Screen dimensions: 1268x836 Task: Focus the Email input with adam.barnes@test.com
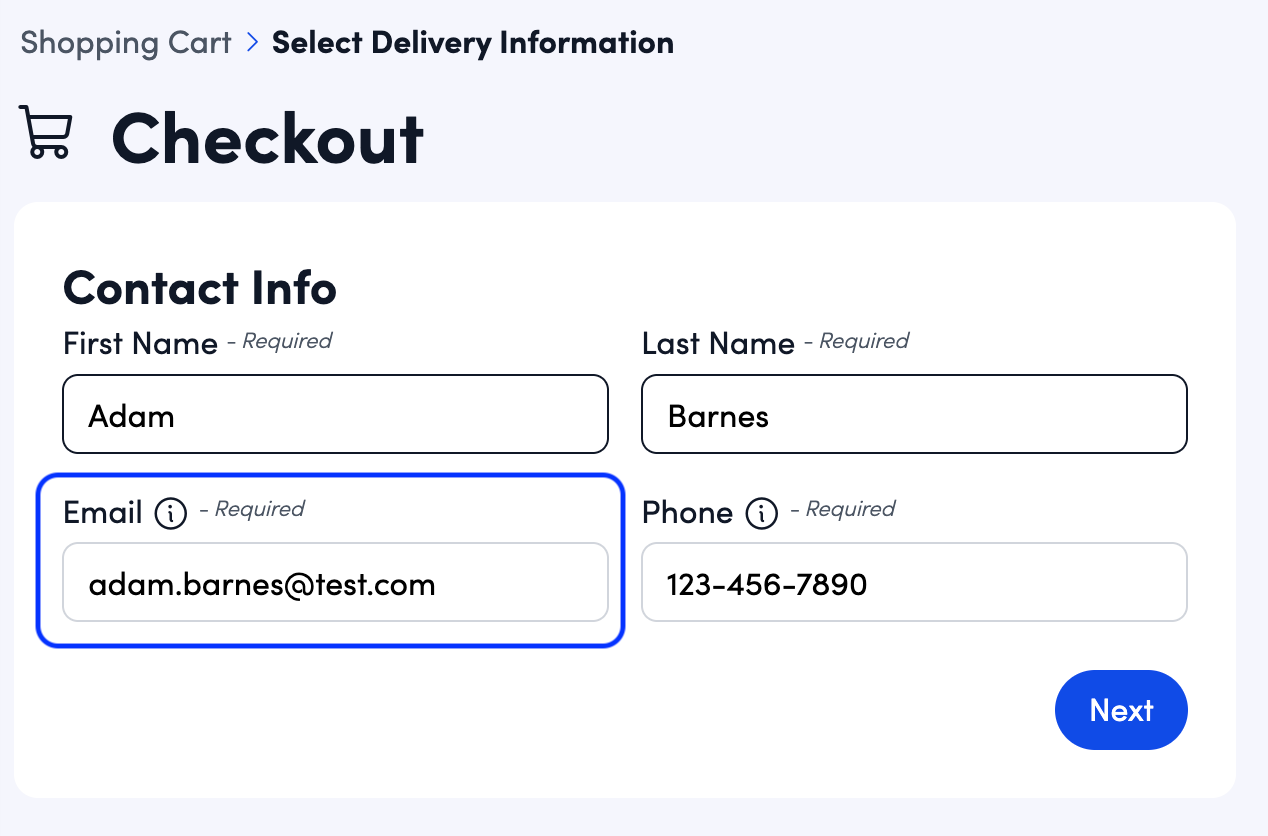pos(335,583)
